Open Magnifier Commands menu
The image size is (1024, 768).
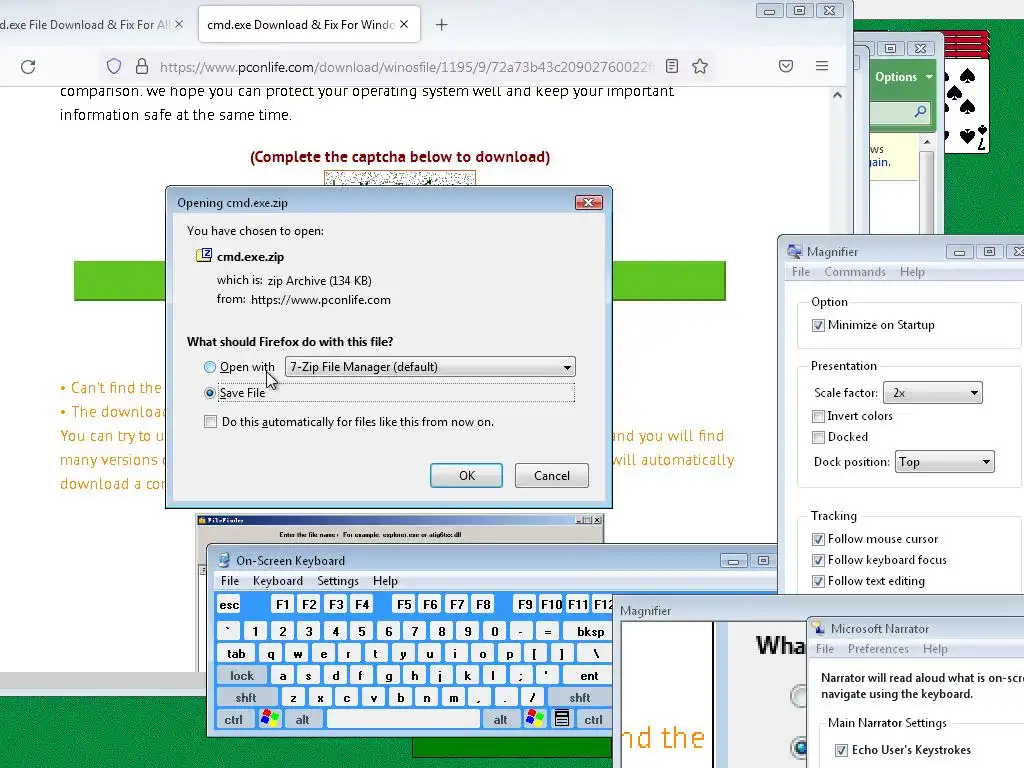(855, 272)
